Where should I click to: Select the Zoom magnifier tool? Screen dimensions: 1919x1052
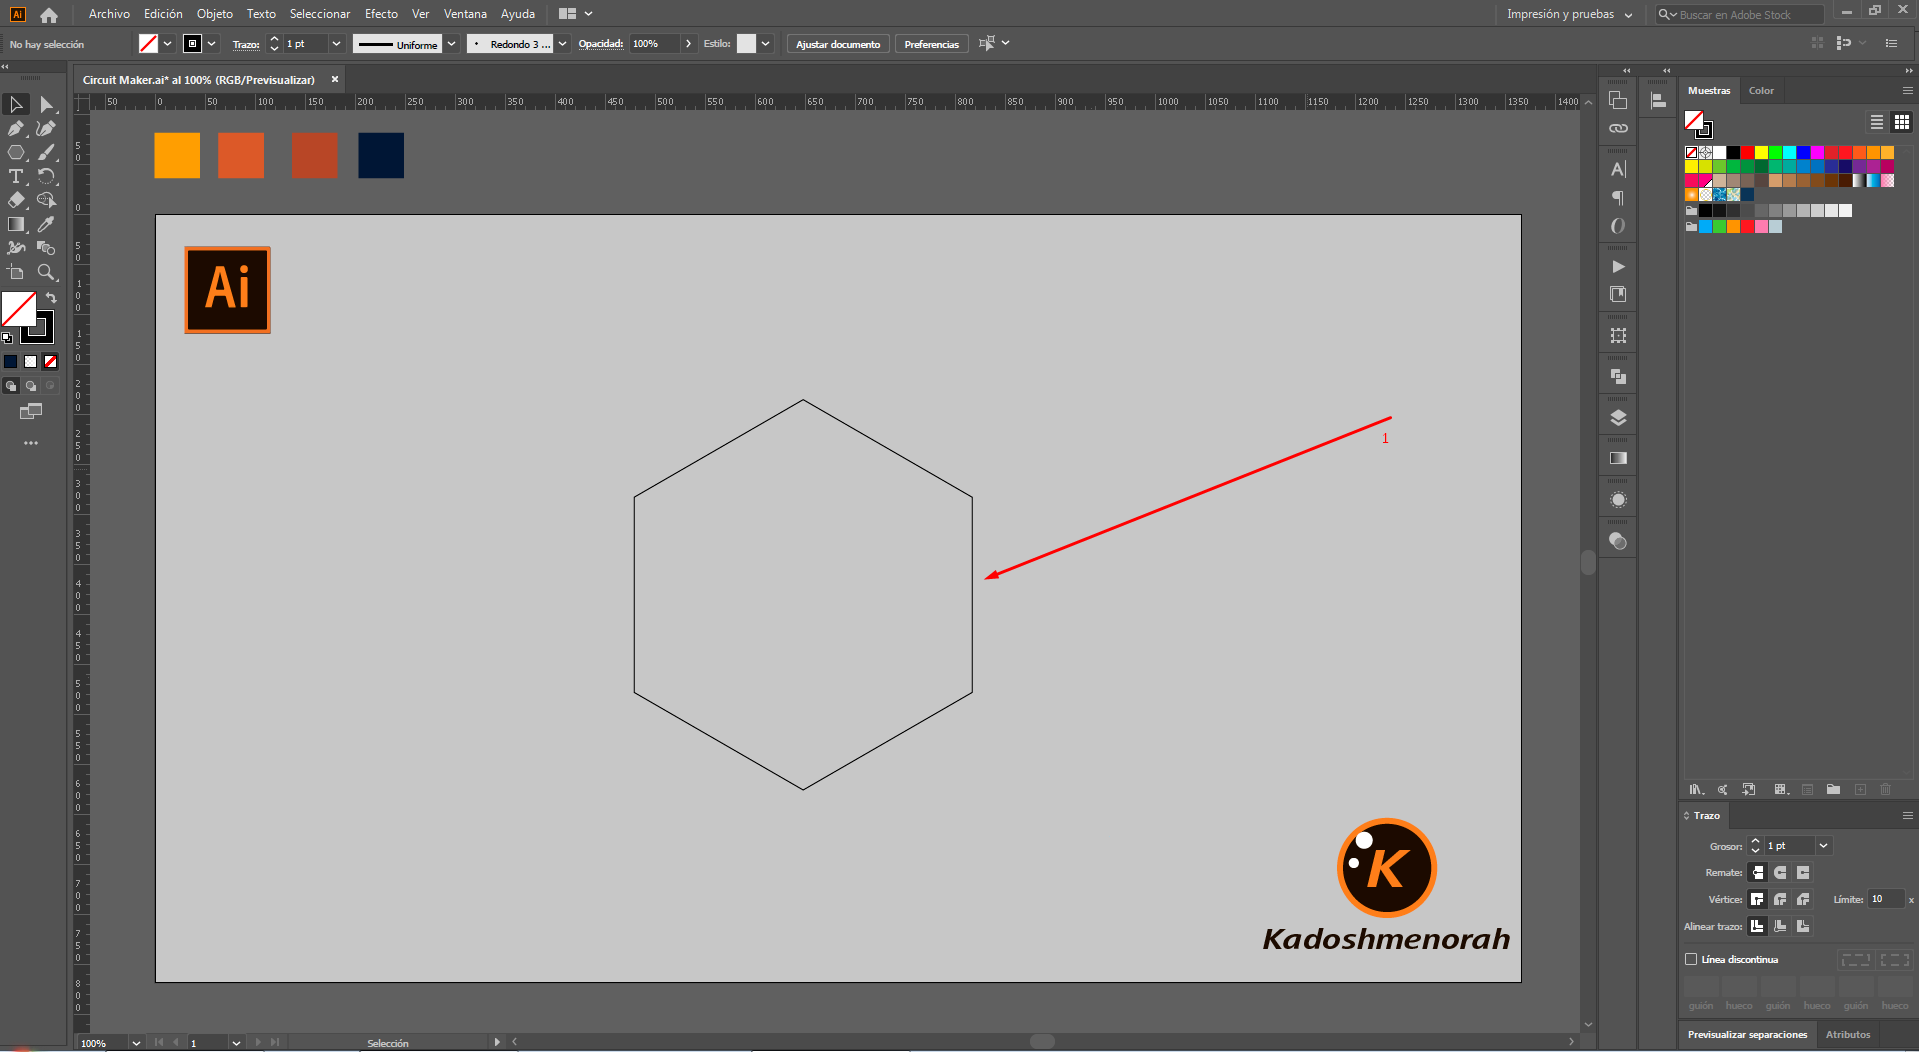pyautogui.click(x=46, y=272)
